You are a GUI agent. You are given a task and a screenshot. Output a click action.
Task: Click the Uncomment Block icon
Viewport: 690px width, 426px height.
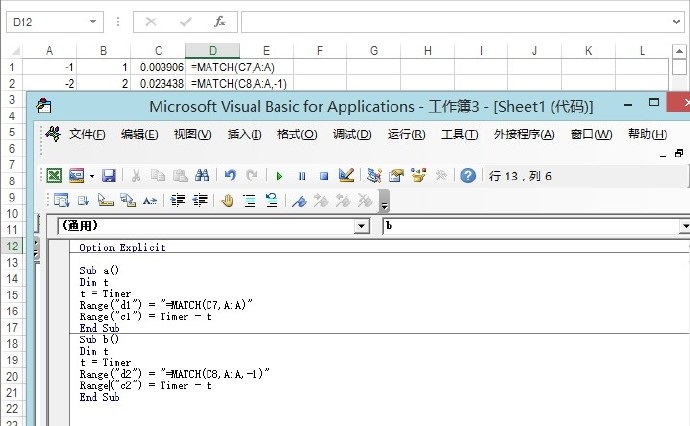pos(272,201)
